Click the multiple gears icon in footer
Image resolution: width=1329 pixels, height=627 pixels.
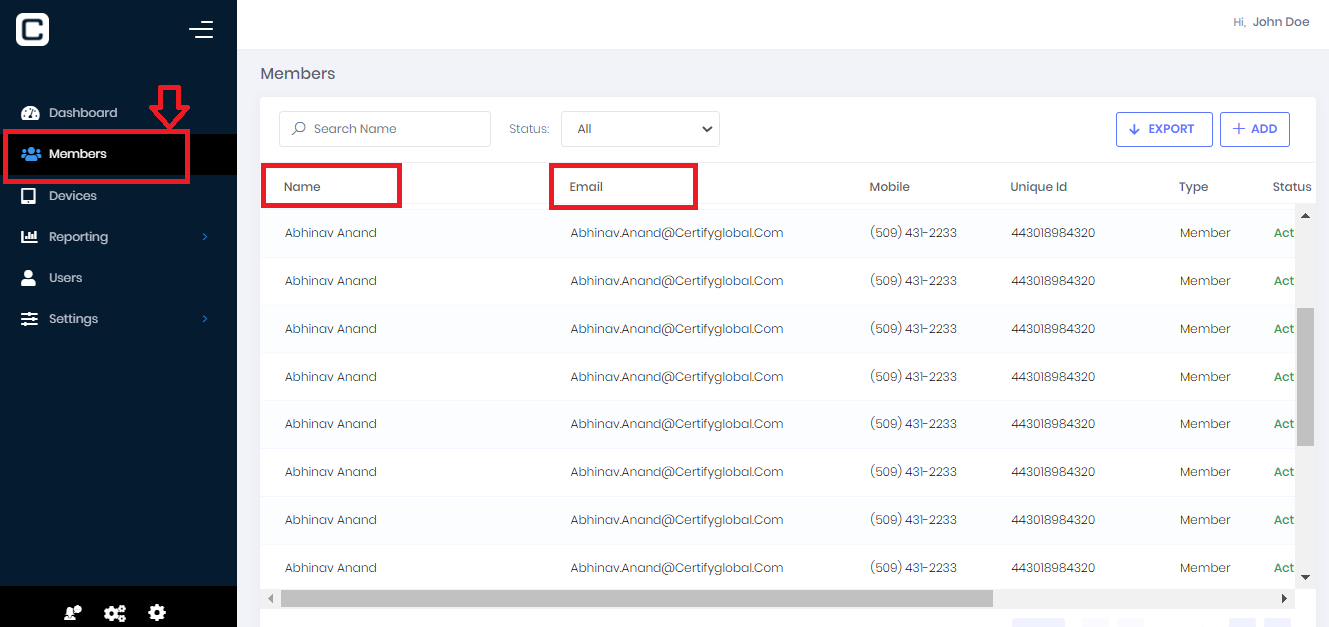[x=115, y=613]
